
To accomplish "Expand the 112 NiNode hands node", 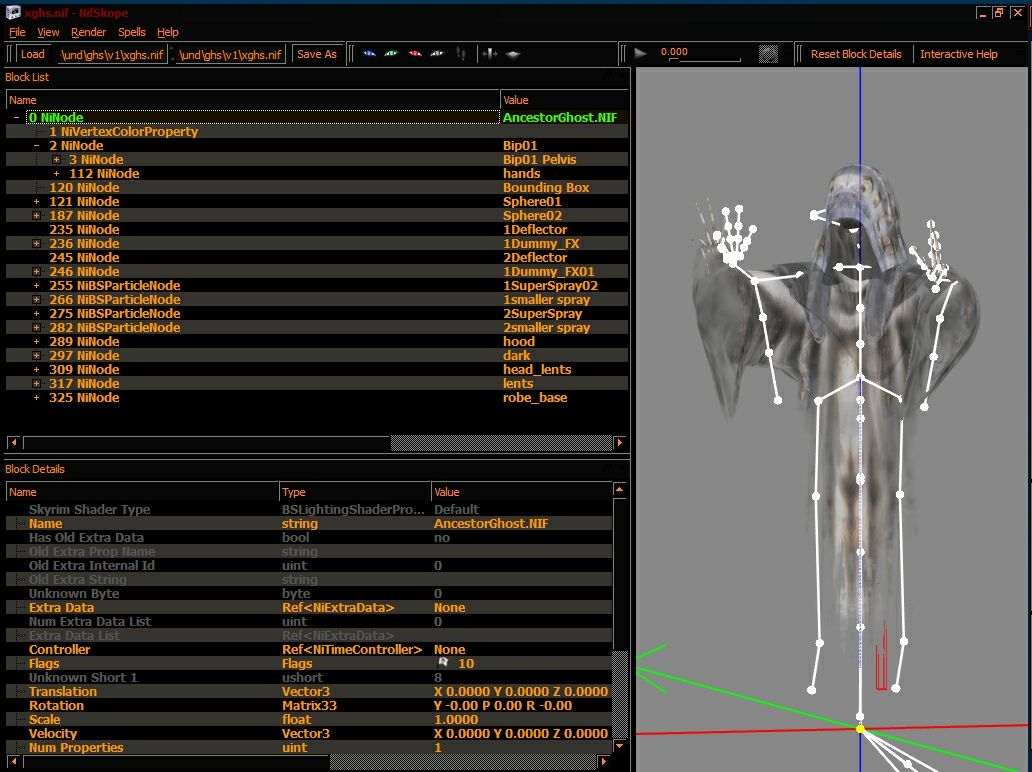I will point(57,174).
